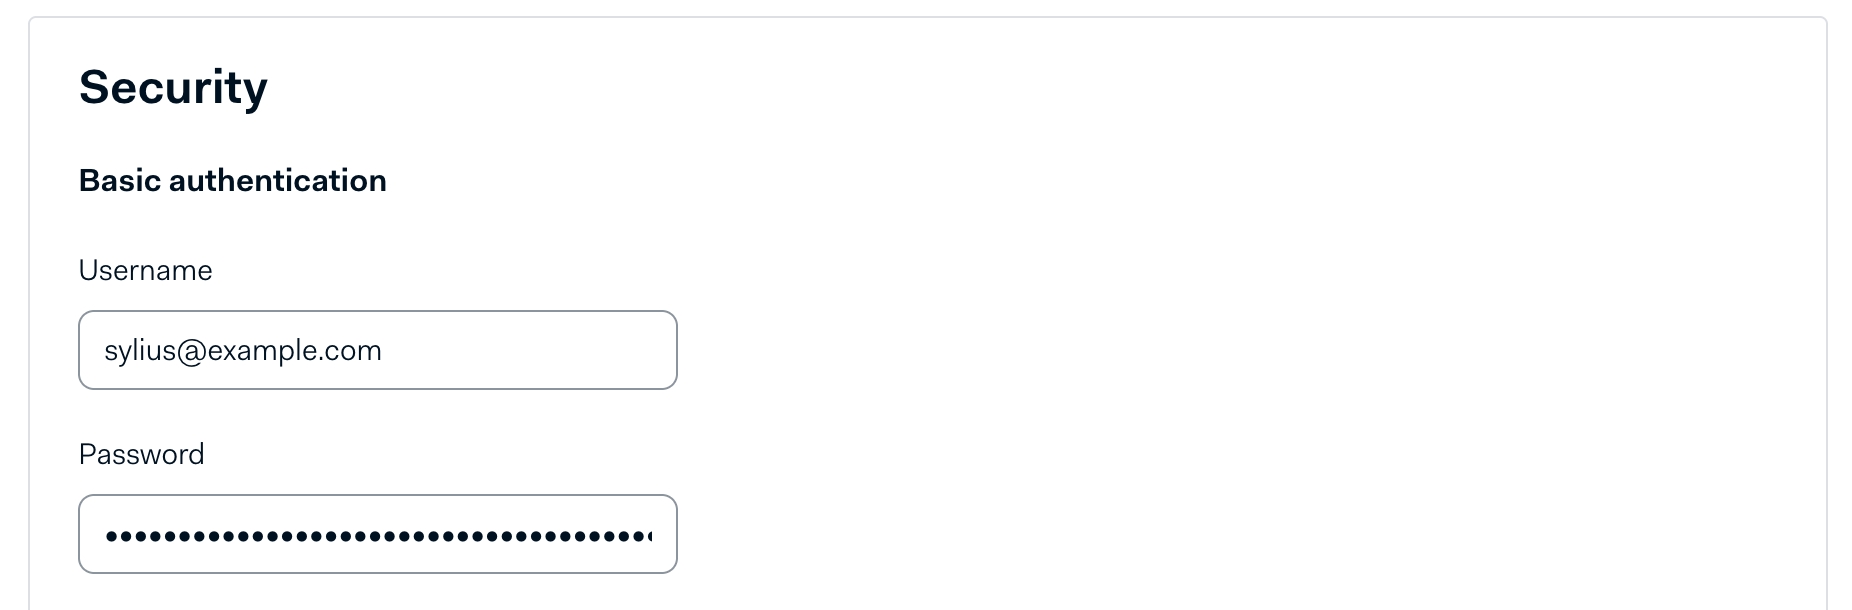Place cursor after example.com in Username
The width and height of the screenshot is (1852, 610).
383,351
